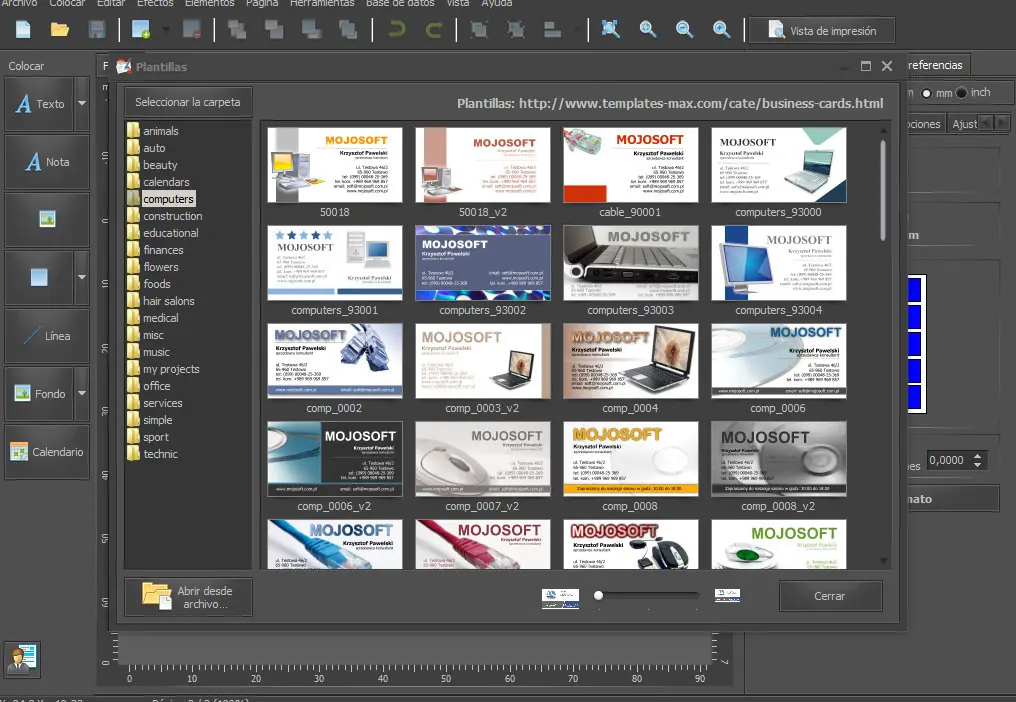Click the Cerrar button
This screenshot has width=1016, height=702.
point(830,596)
